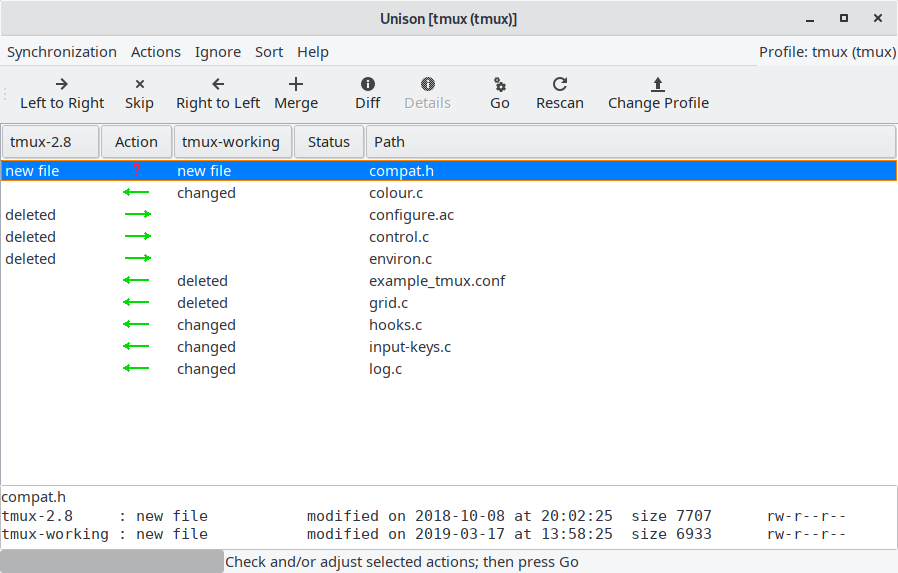Image resolution: width=898 pixels, height=573 pixels.
Task: Click green left arrow for hooks.c
Action: point(136,324)
